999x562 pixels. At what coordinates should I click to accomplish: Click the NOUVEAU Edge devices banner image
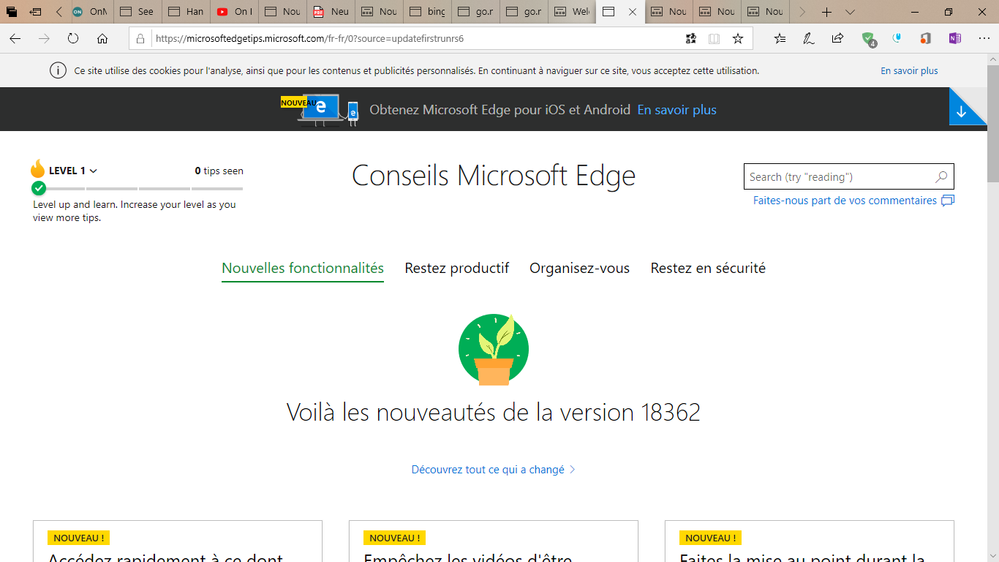coord(320,110)
